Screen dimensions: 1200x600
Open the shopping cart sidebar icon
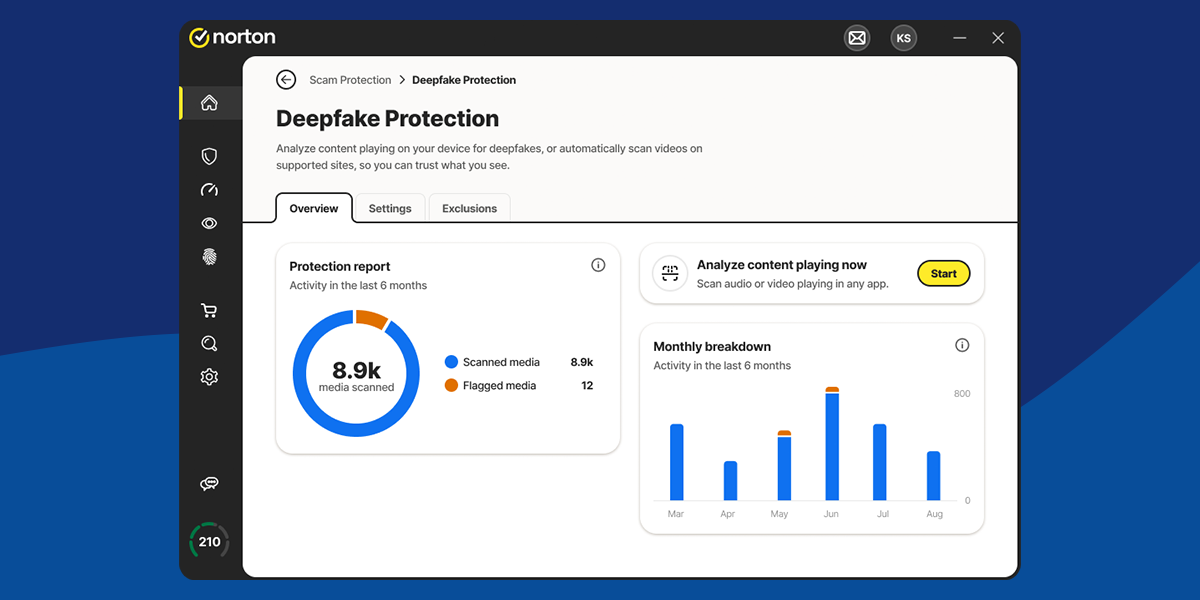click(x=209, y=310)
